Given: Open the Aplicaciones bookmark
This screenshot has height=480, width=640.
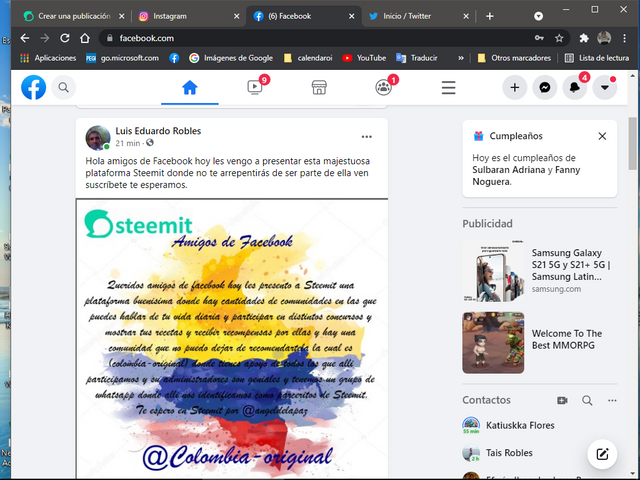Looking at the screenshot, I should point(48,58).
